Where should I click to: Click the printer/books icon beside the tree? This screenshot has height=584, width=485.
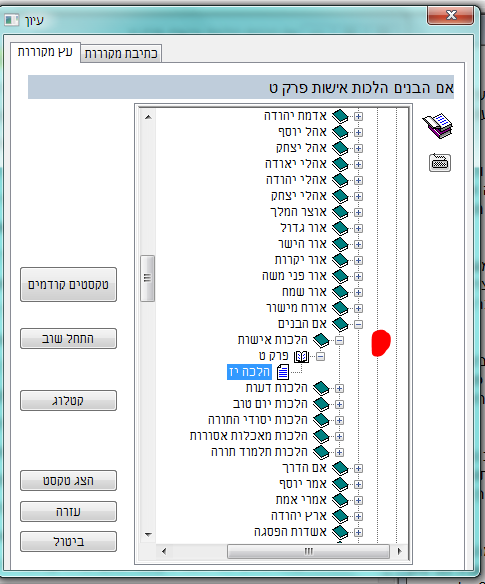click(x=437, y=126)
